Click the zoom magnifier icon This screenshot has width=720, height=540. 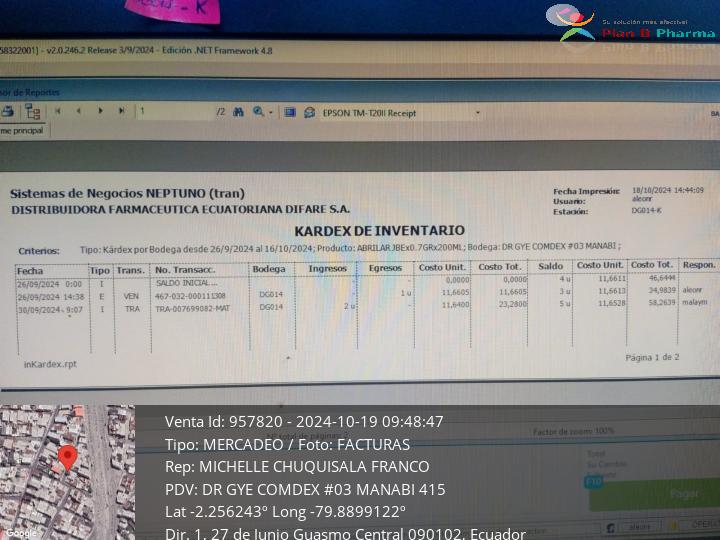[x=258, y=112]
